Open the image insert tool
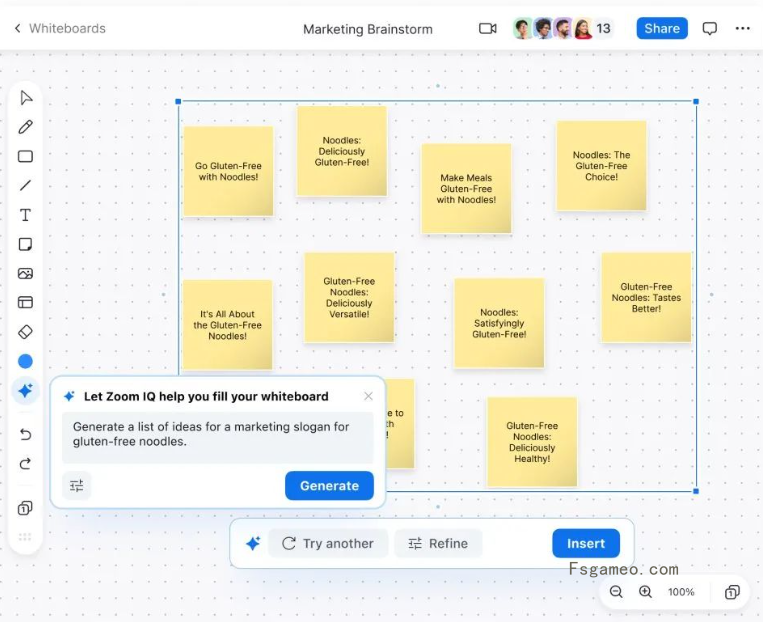The height and width of the screenshot is (622, 763). click(25, 274)
